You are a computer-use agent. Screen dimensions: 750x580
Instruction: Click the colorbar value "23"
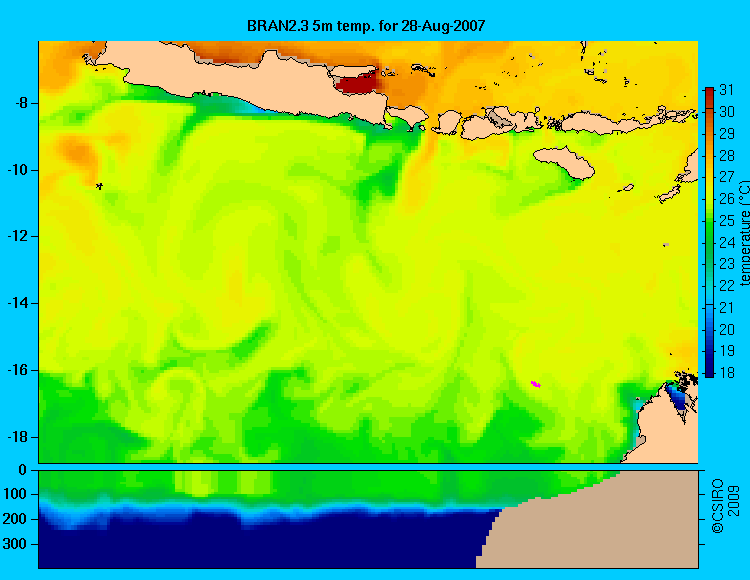(x=727, y=264)
